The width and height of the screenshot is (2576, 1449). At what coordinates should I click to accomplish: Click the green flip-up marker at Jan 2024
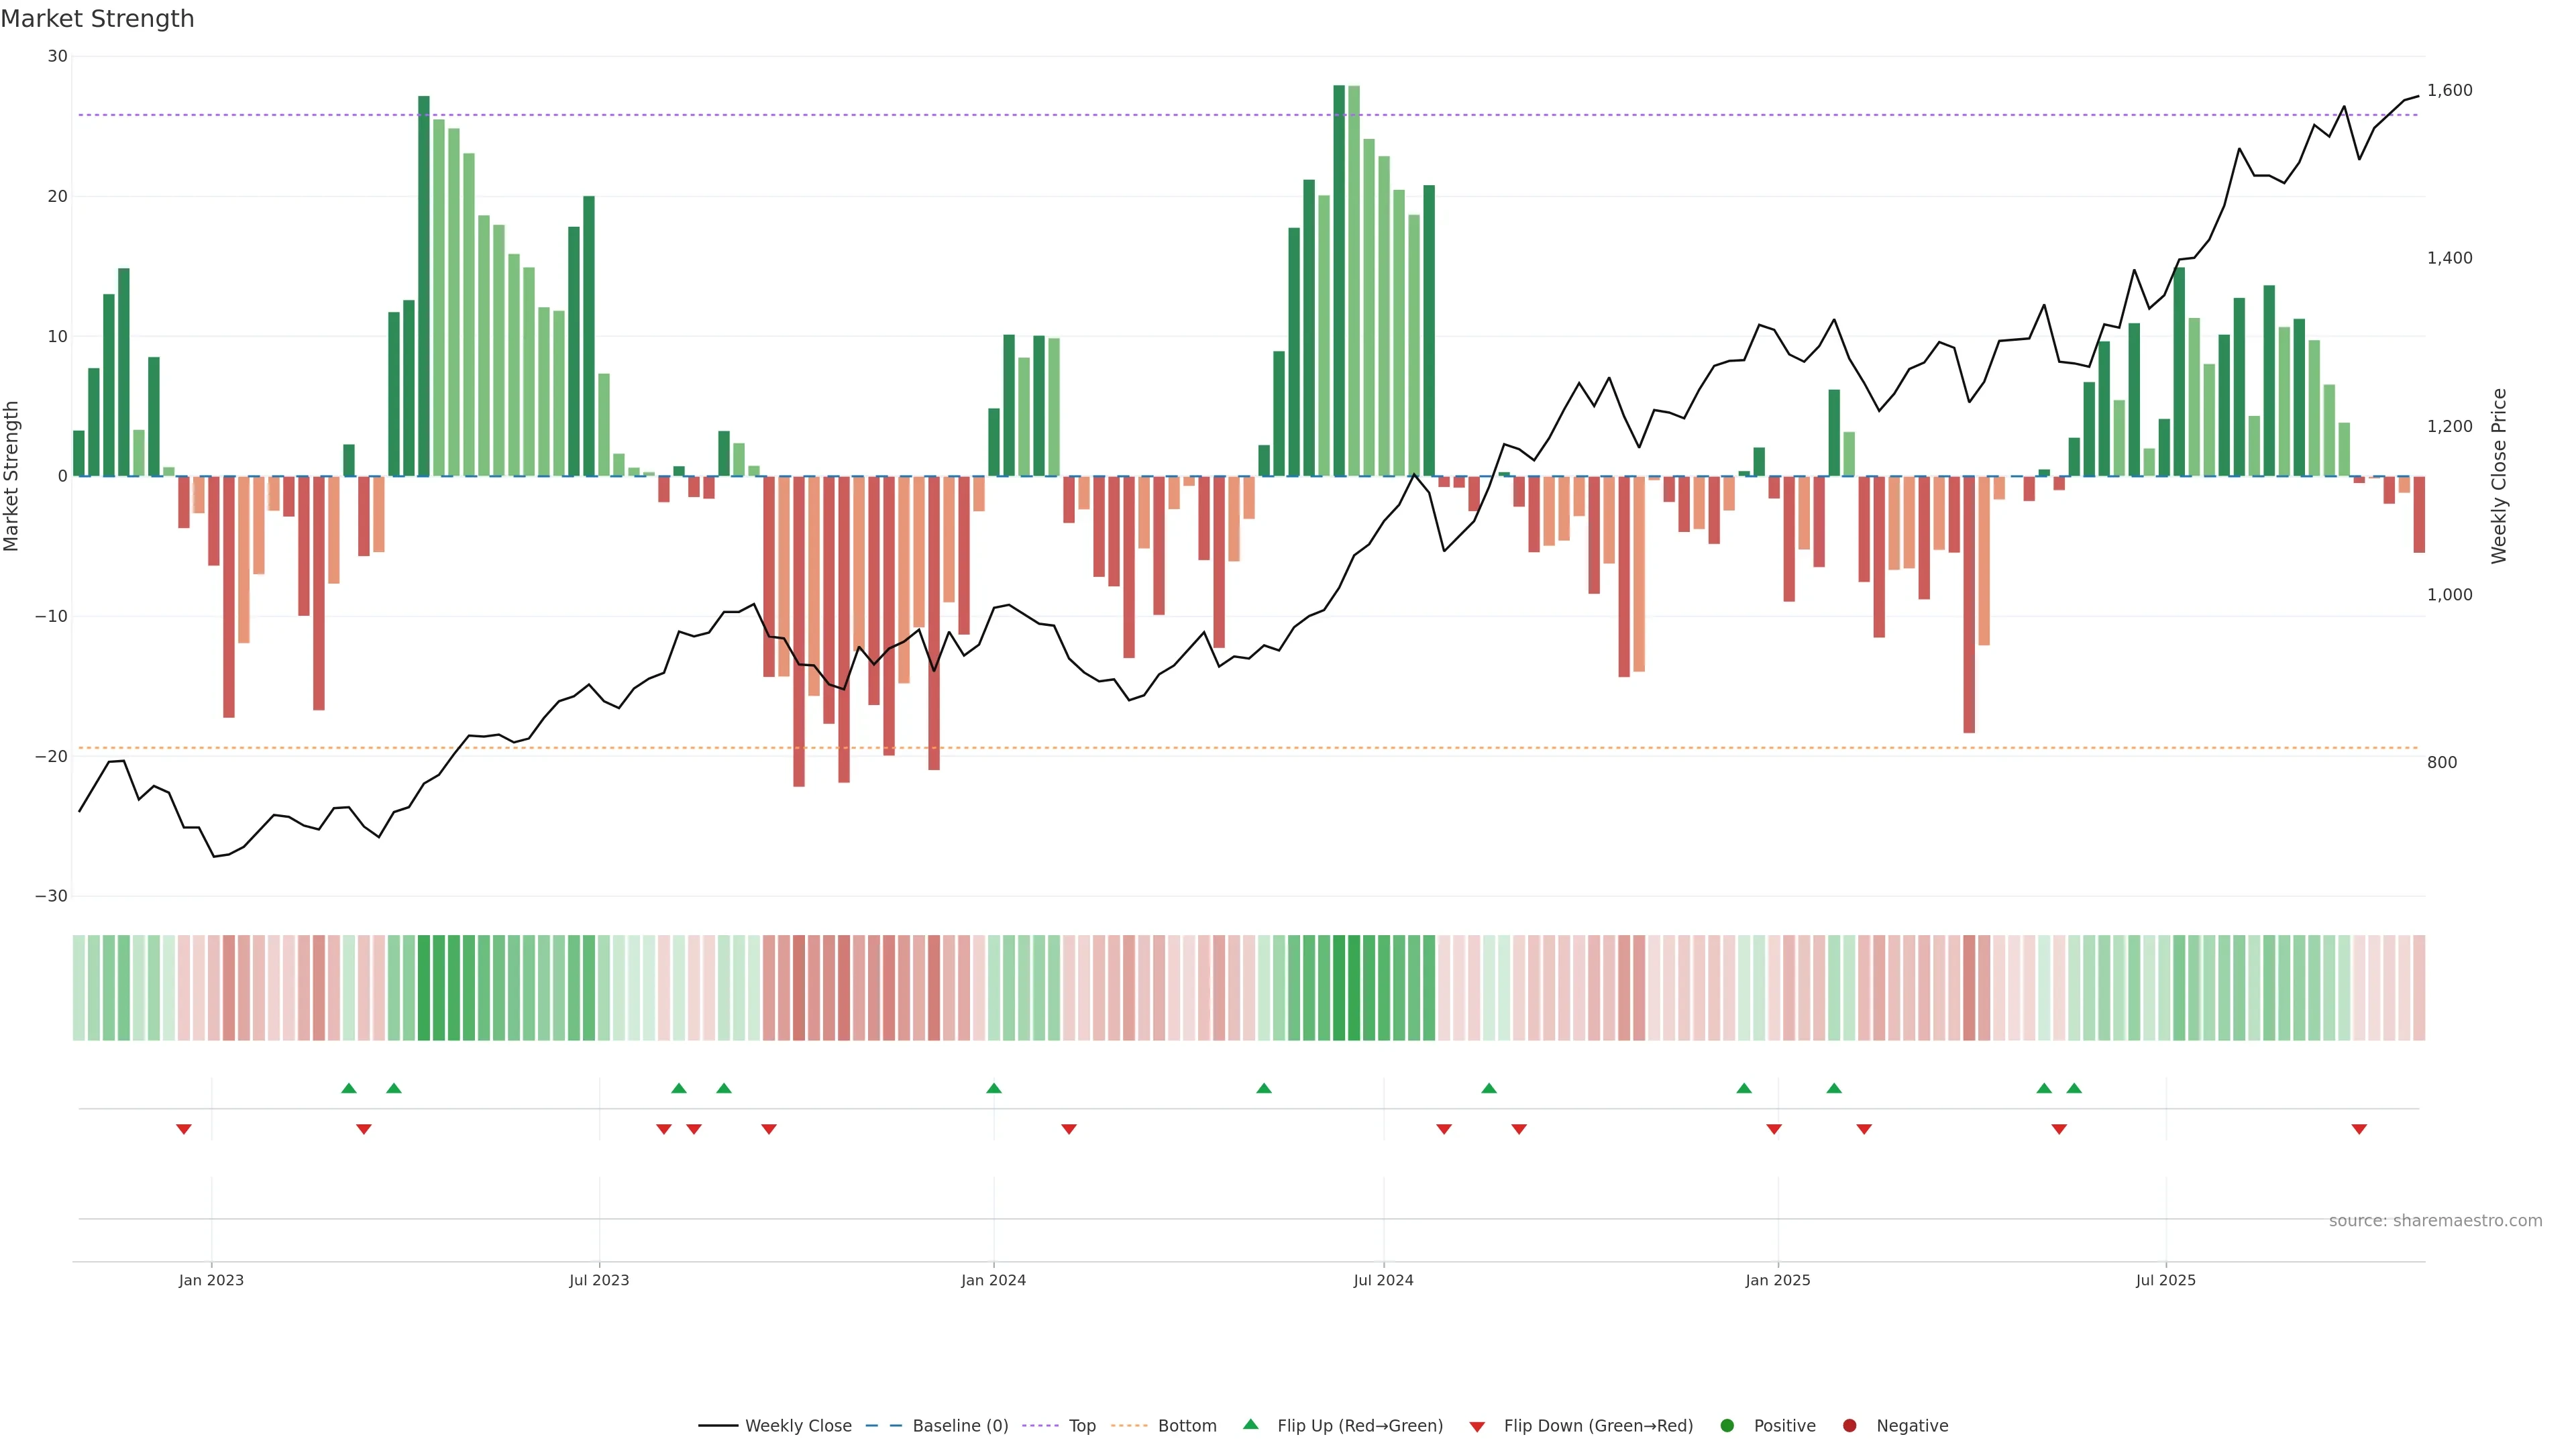(994, 1088)
